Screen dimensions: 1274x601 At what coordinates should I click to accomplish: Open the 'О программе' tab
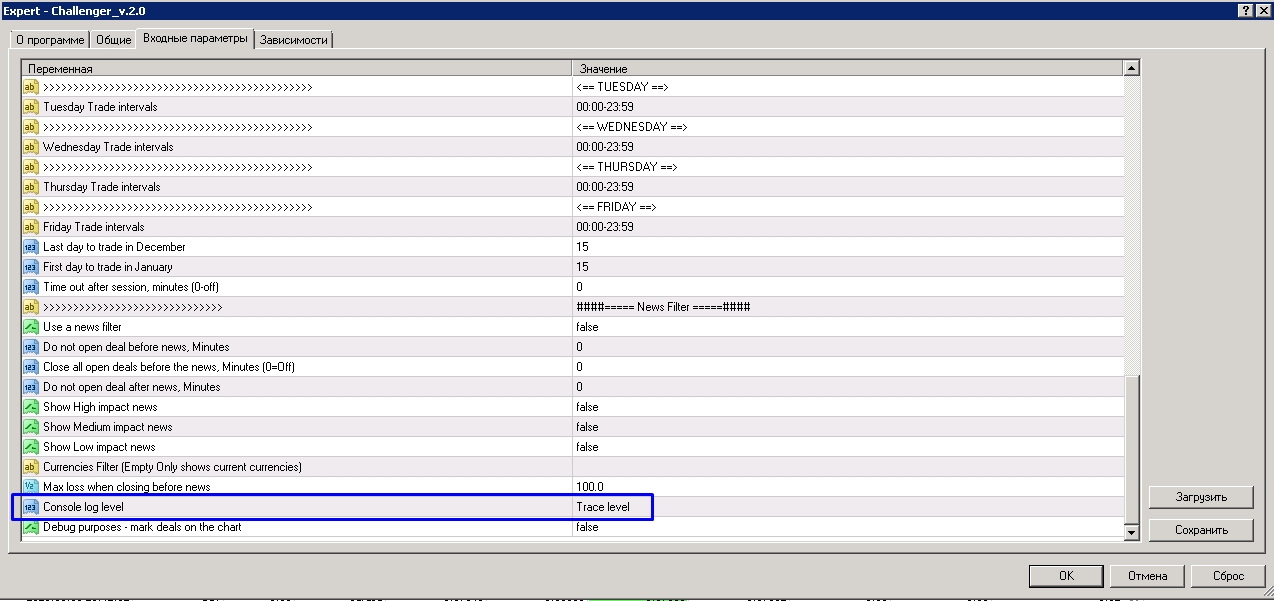(50, 40)
